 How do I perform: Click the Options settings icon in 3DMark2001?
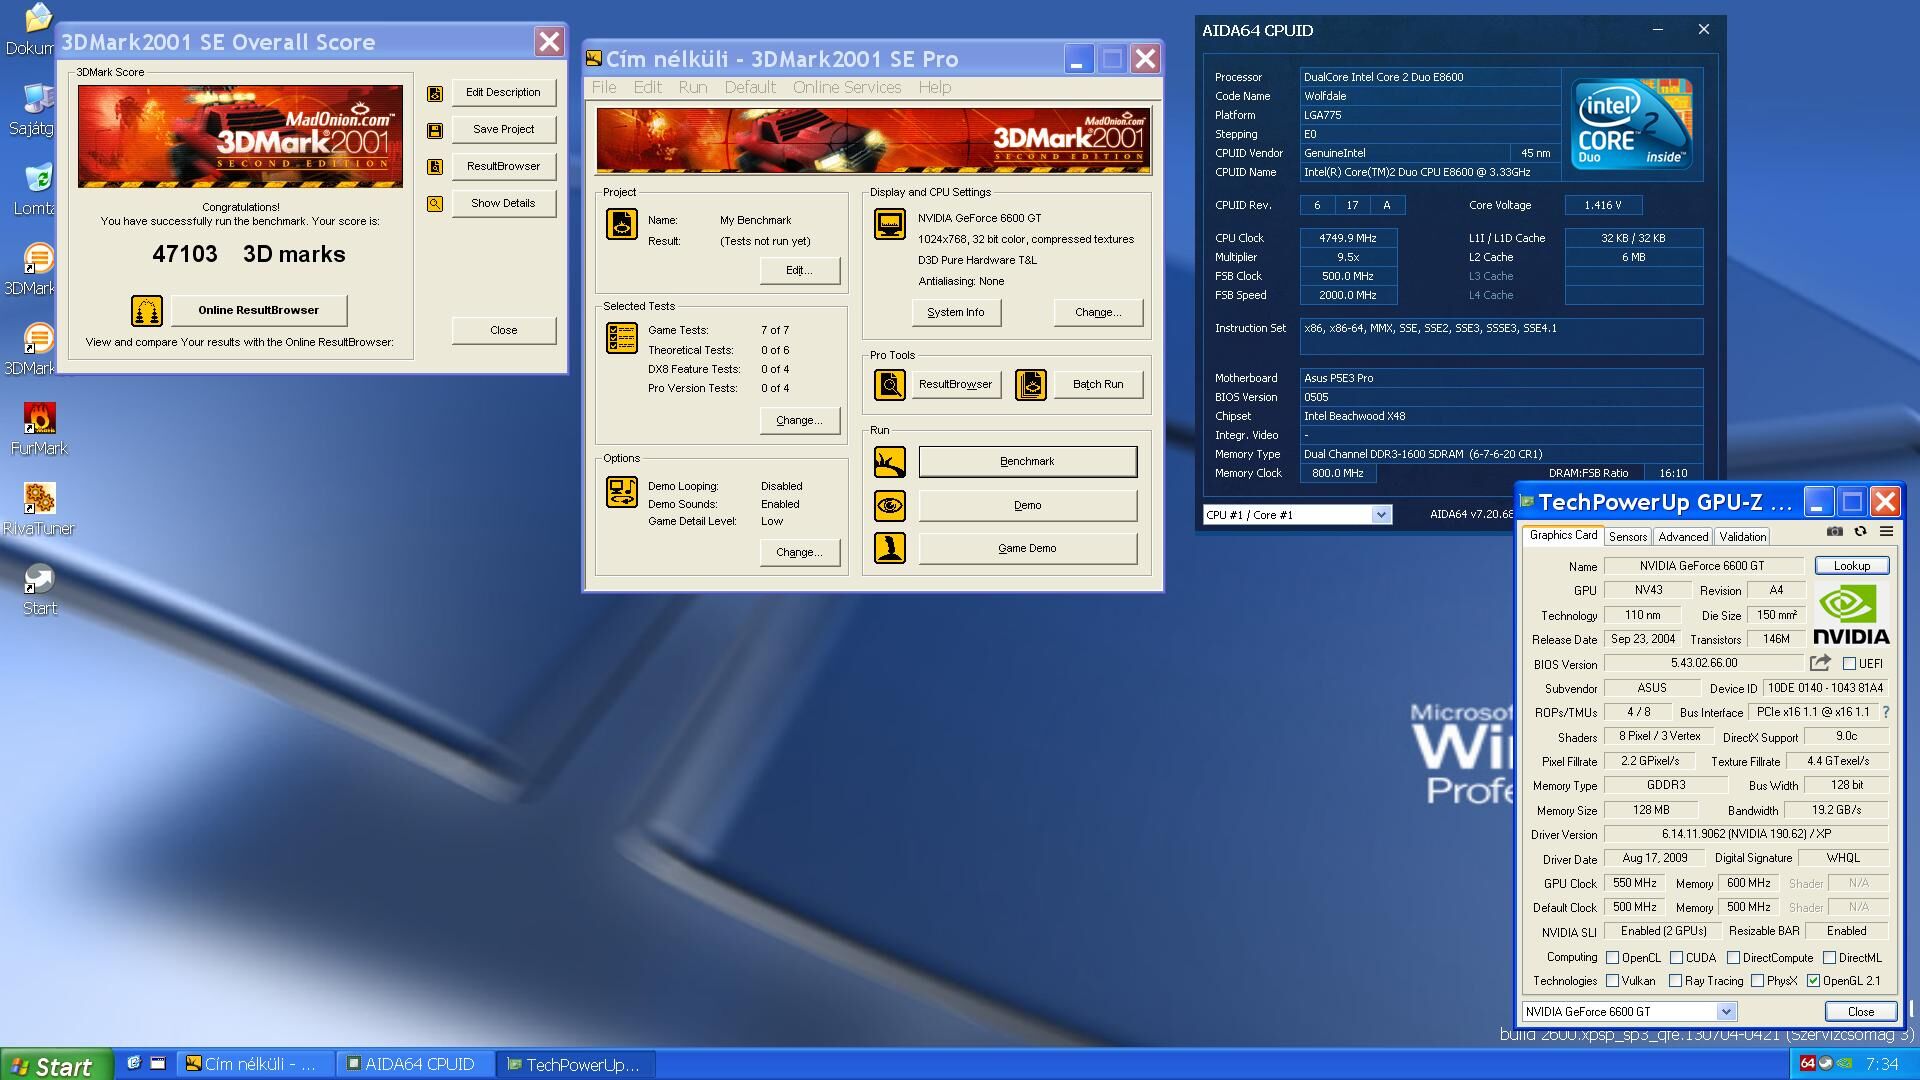click(x=622, y=492)
